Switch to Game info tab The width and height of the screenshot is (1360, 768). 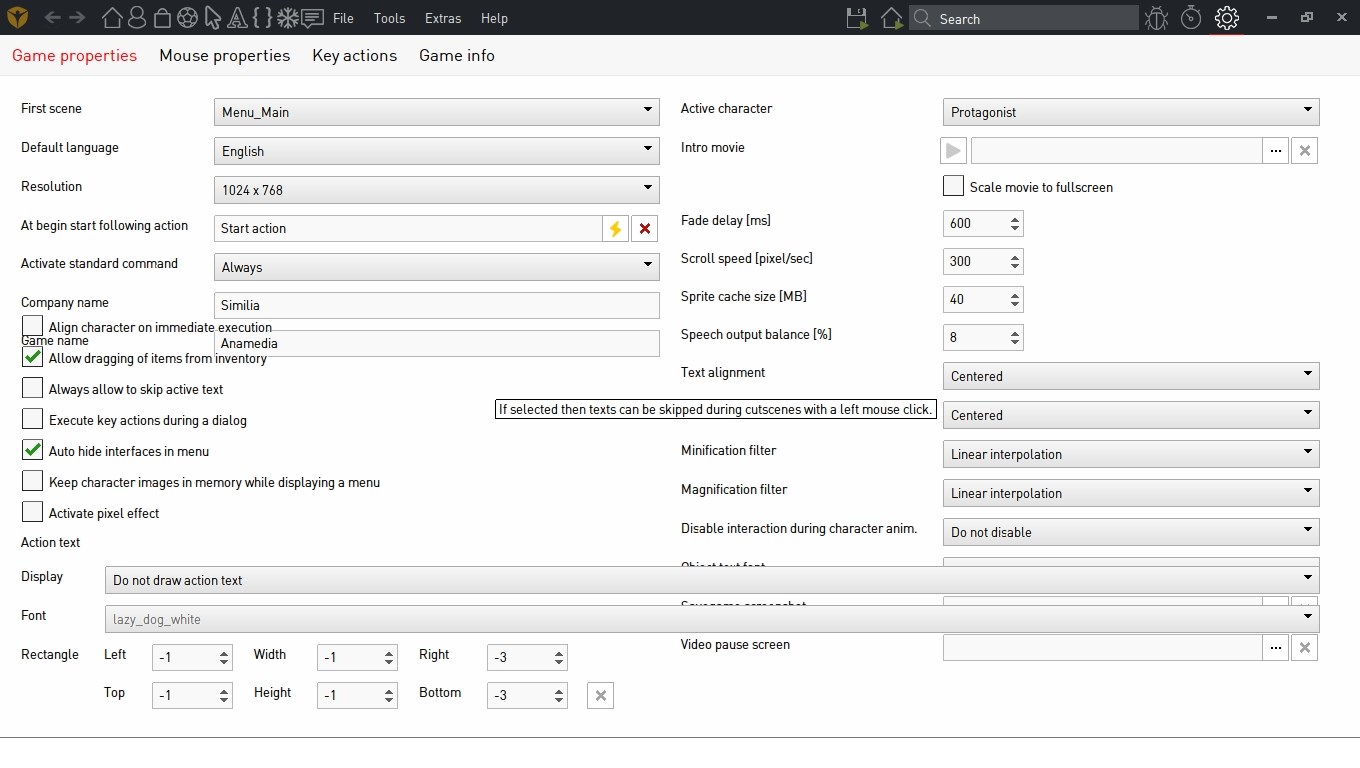[456, 56]
